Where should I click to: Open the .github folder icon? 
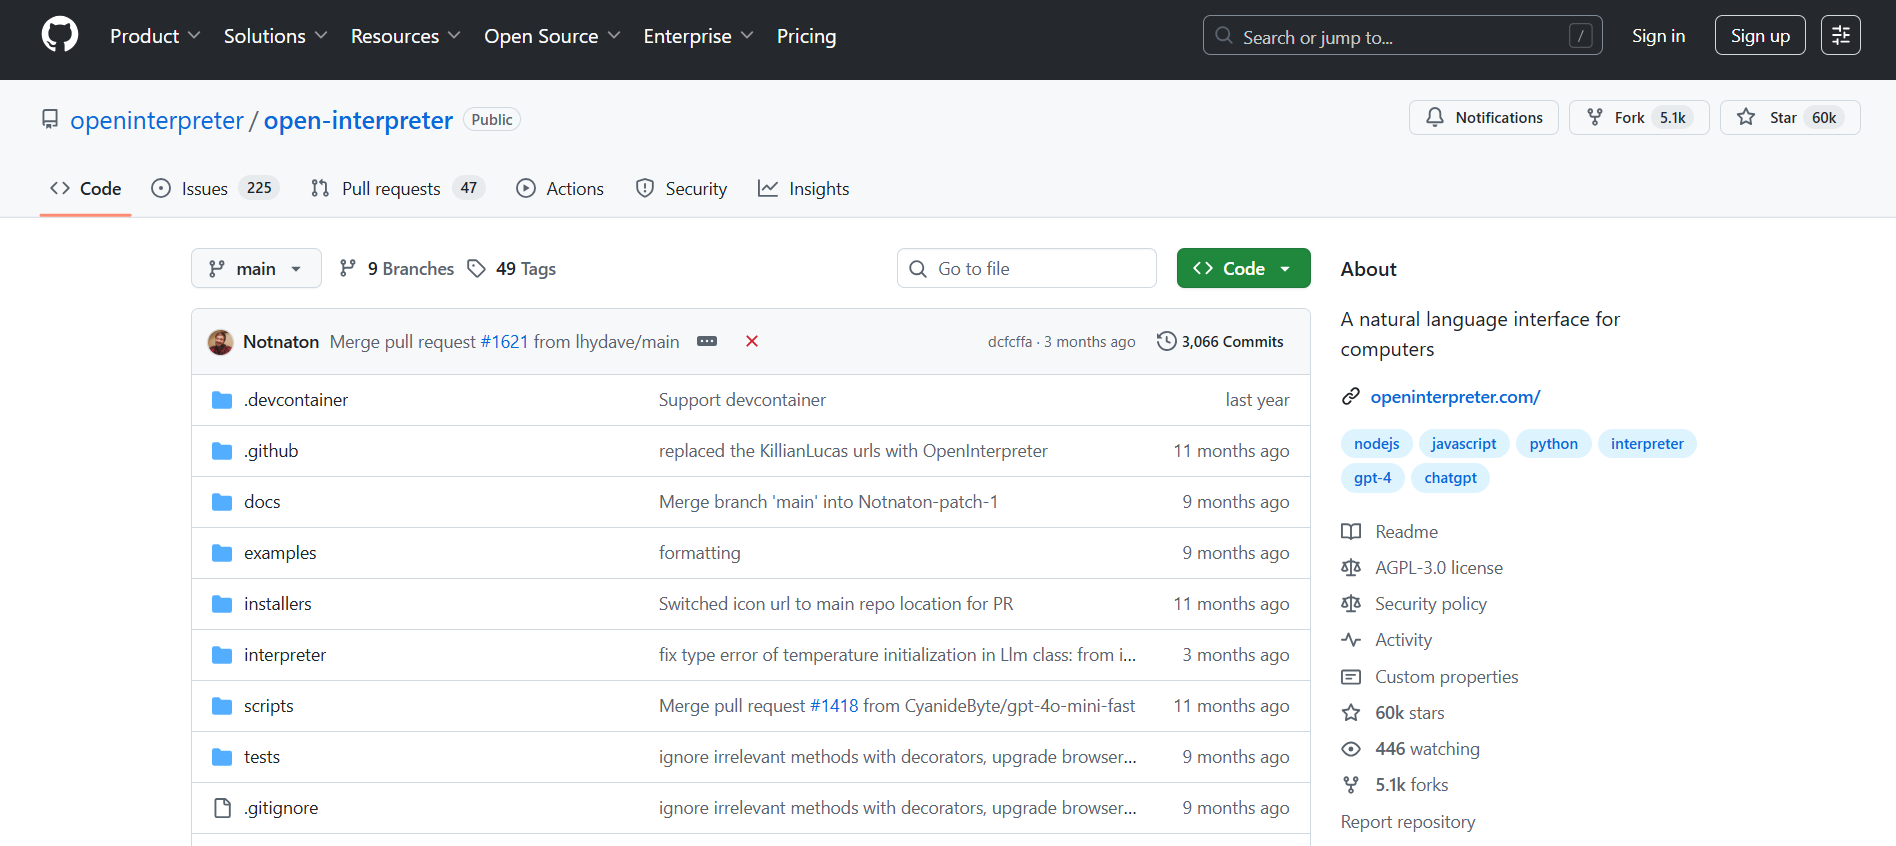coord(222,451)
